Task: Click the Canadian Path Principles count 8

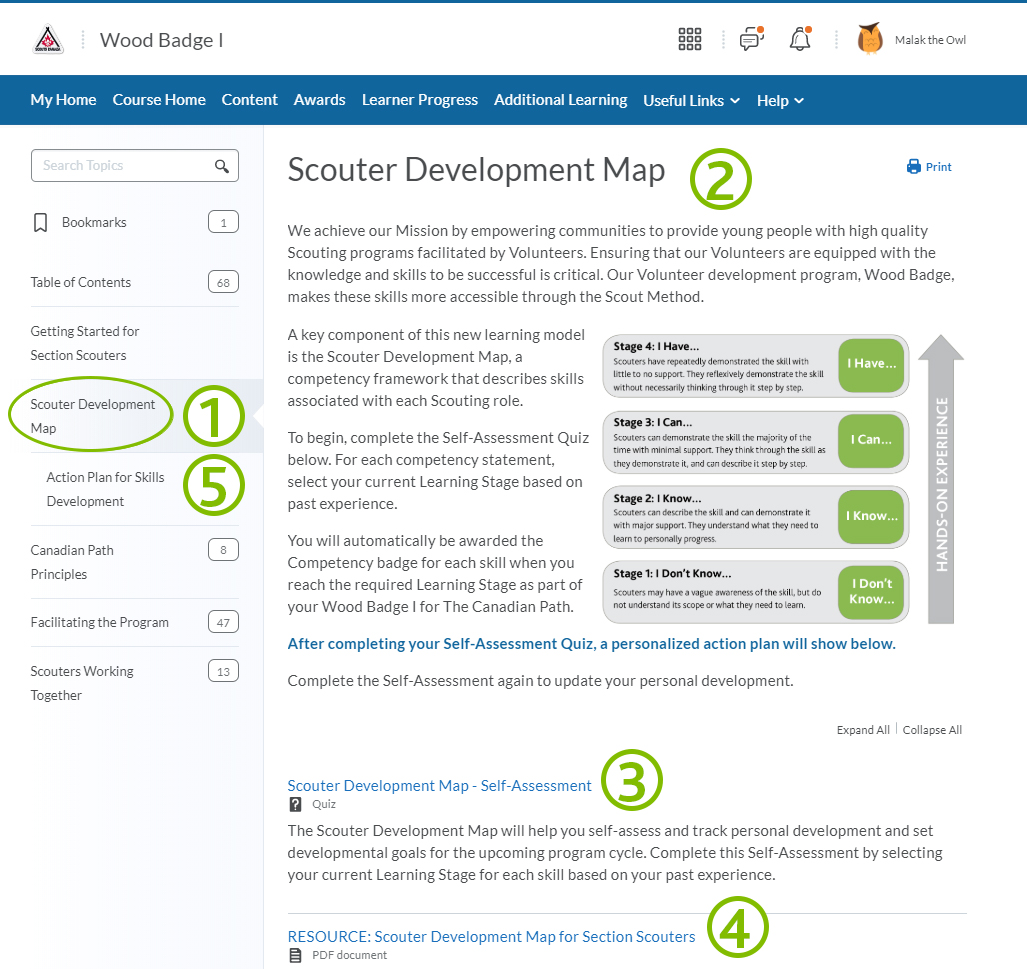Action: pyautogui.click(x=223, y=550)
